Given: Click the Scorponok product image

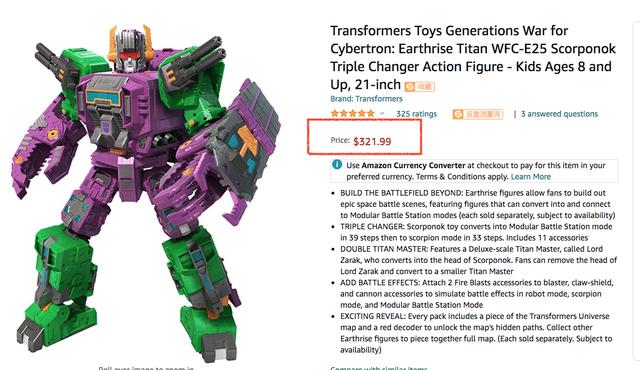Looking at the screenshot, I should pyautogui.click(x=146, y=188).
